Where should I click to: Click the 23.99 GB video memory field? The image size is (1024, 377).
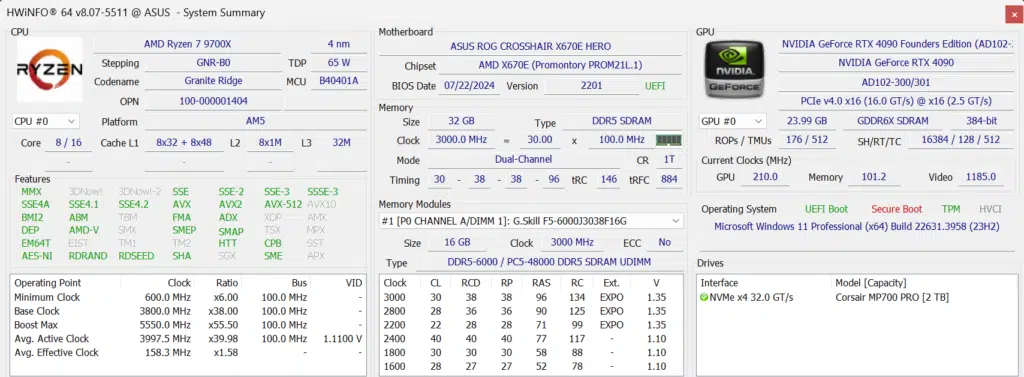(x=807, y=121)
